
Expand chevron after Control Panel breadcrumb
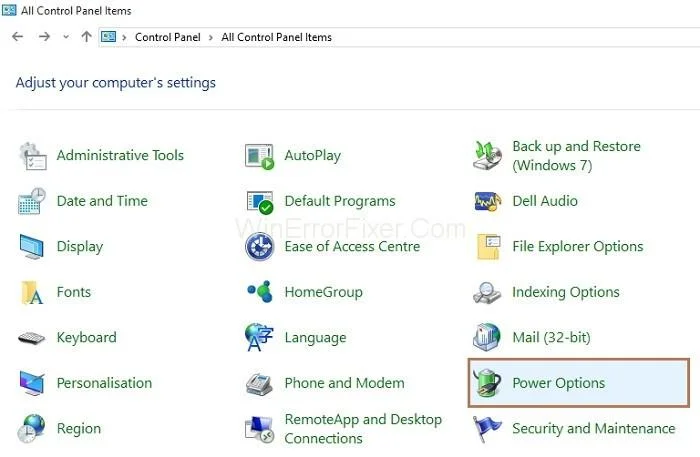pyautogui.click(x=211, y=37)
